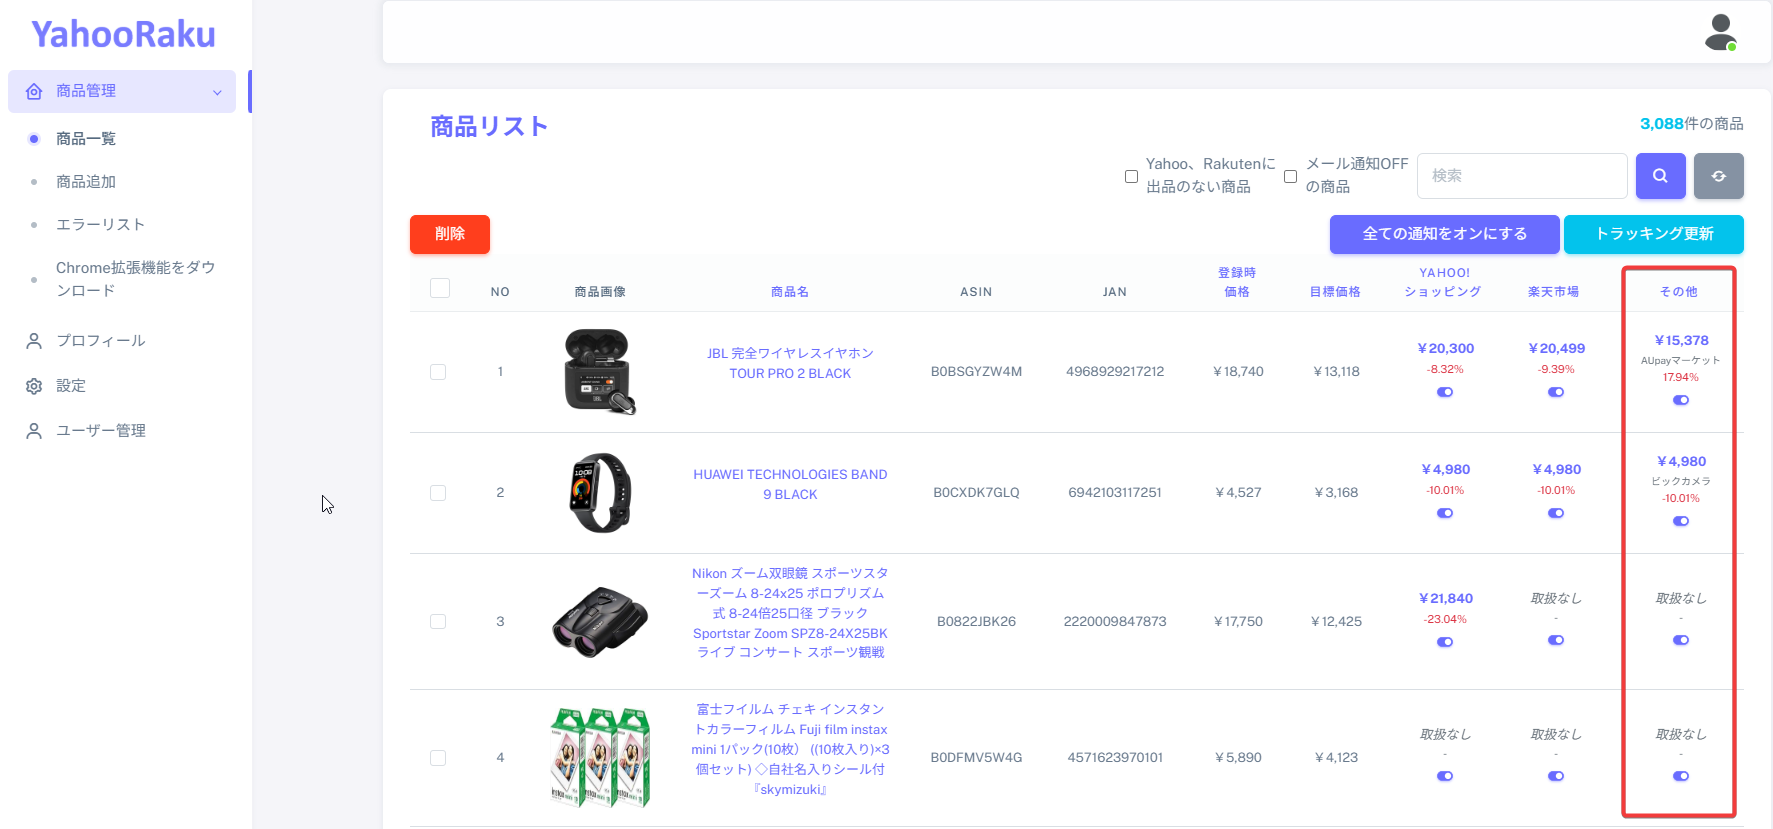1773x829 pixels.
Task: Click the person icon for プロフィール
Action: click(34, 341)
